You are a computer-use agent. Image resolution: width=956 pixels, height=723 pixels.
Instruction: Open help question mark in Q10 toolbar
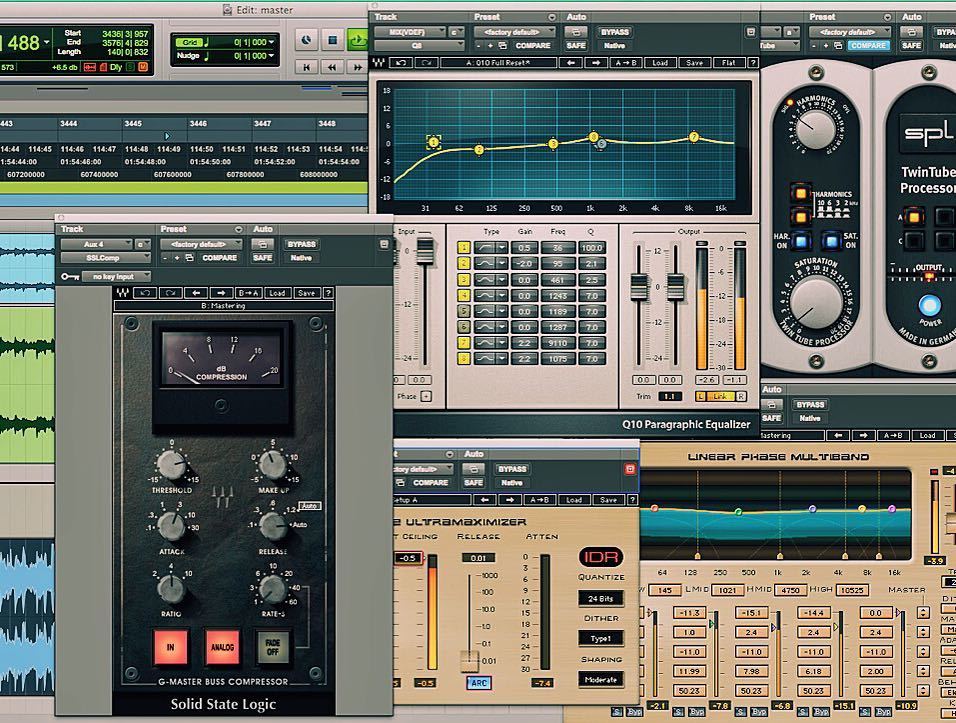(753, 63)
